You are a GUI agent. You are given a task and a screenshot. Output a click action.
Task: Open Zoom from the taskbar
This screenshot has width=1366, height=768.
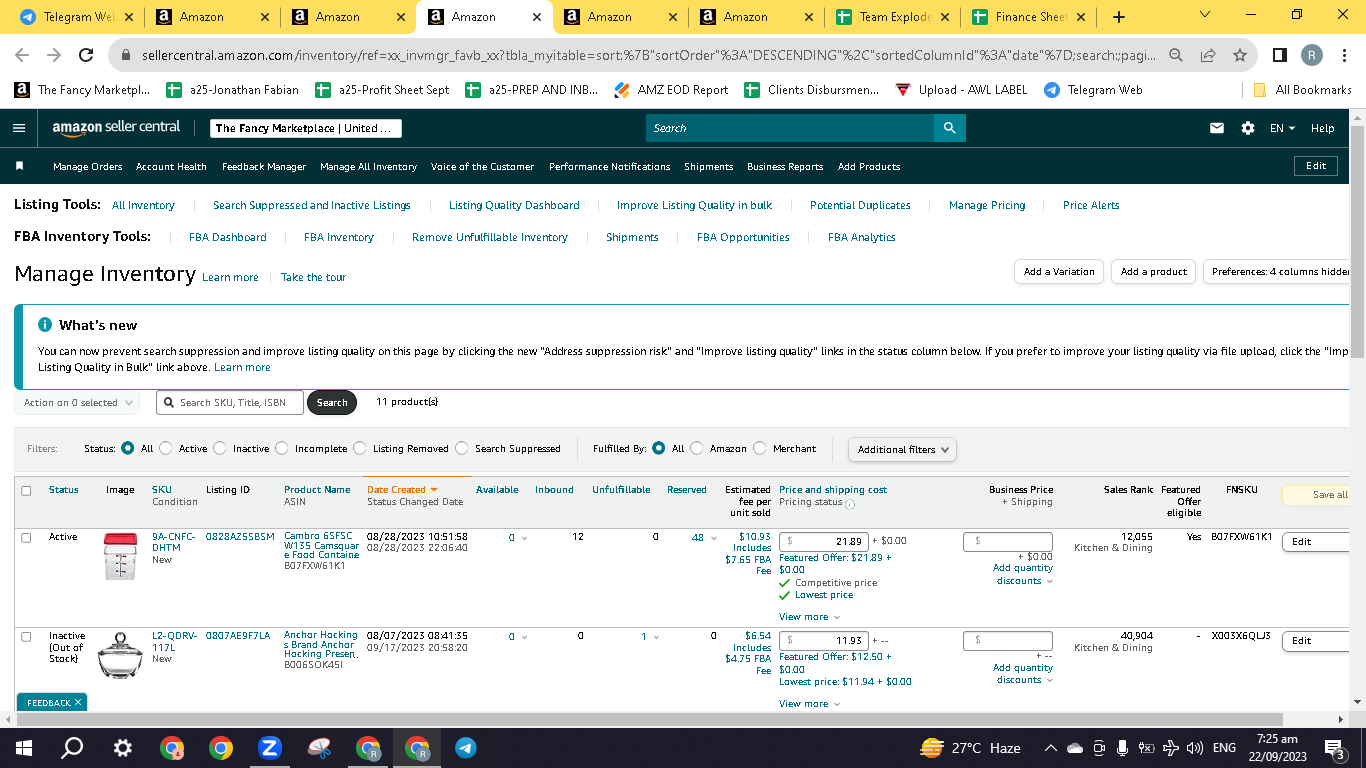pos(269,748)
